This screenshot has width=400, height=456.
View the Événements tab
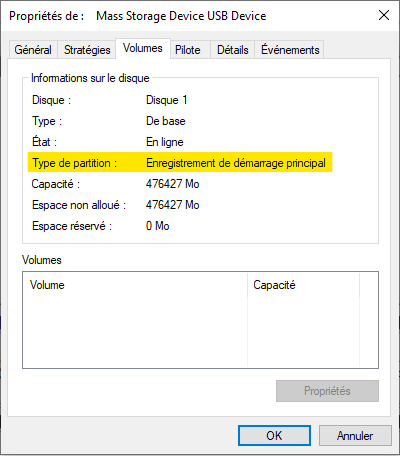(290, 50)
